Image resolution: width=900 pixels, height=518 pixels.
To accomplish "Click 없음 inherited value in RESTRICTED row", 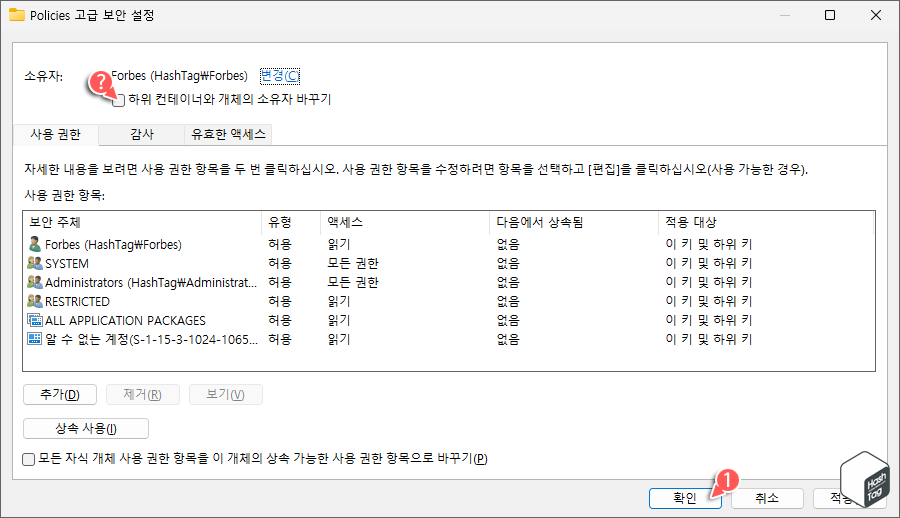I will point(508,301).
